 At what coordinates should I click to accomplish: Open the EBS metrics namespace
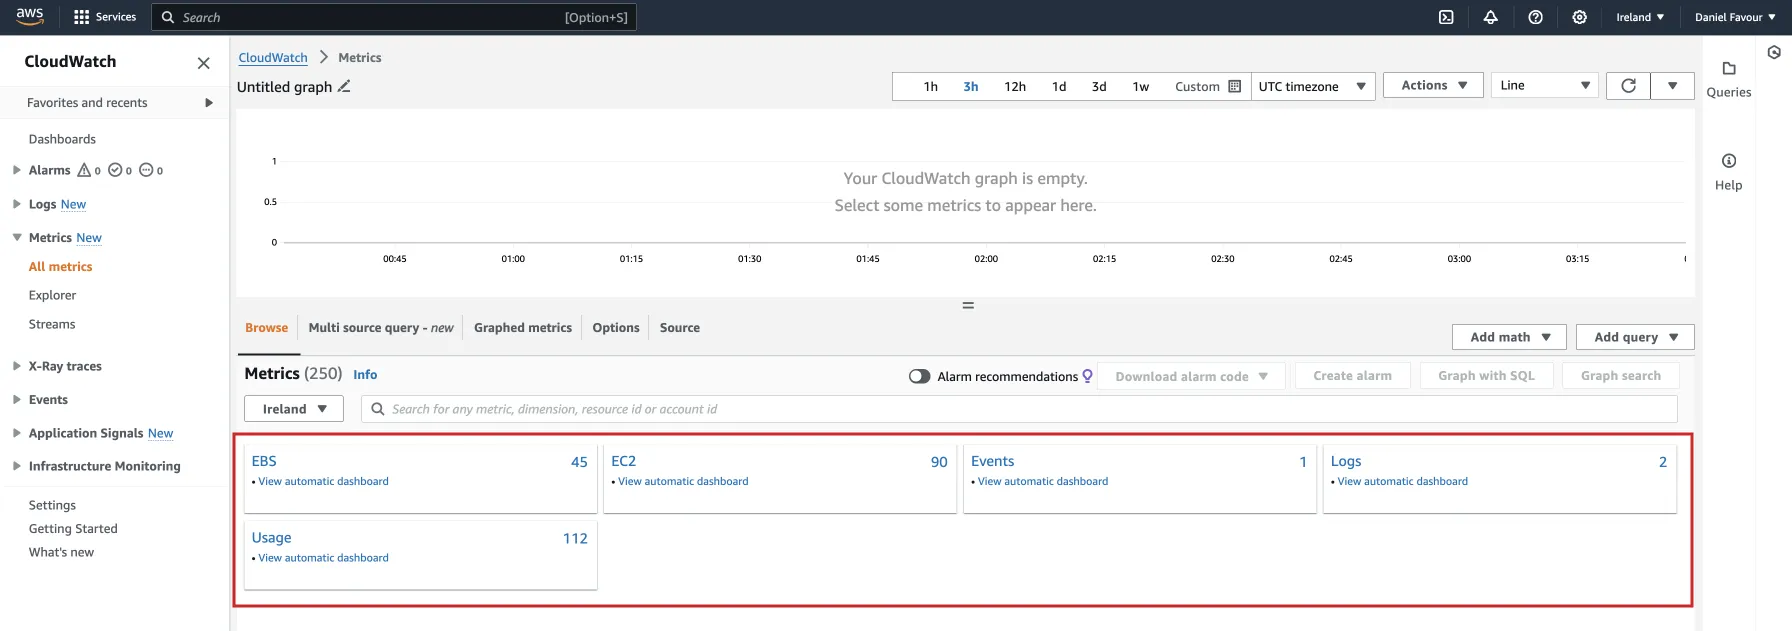[x=264, y=461]
